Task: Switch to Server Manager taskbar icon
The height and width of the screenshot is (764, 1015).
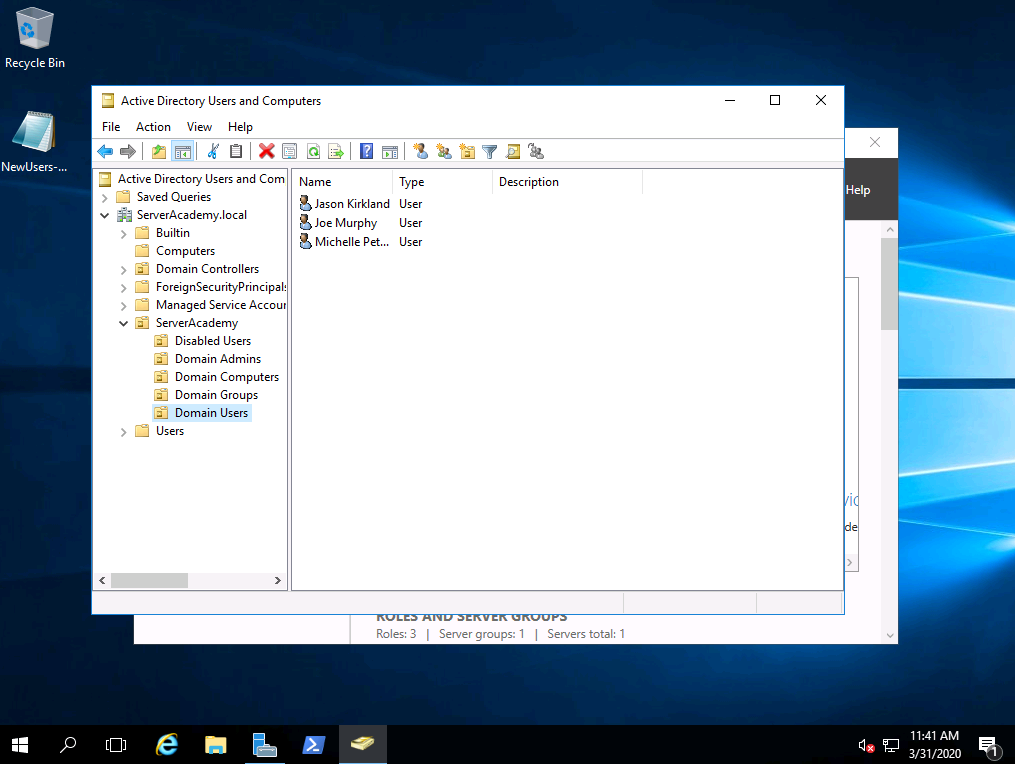Action: 265,745
